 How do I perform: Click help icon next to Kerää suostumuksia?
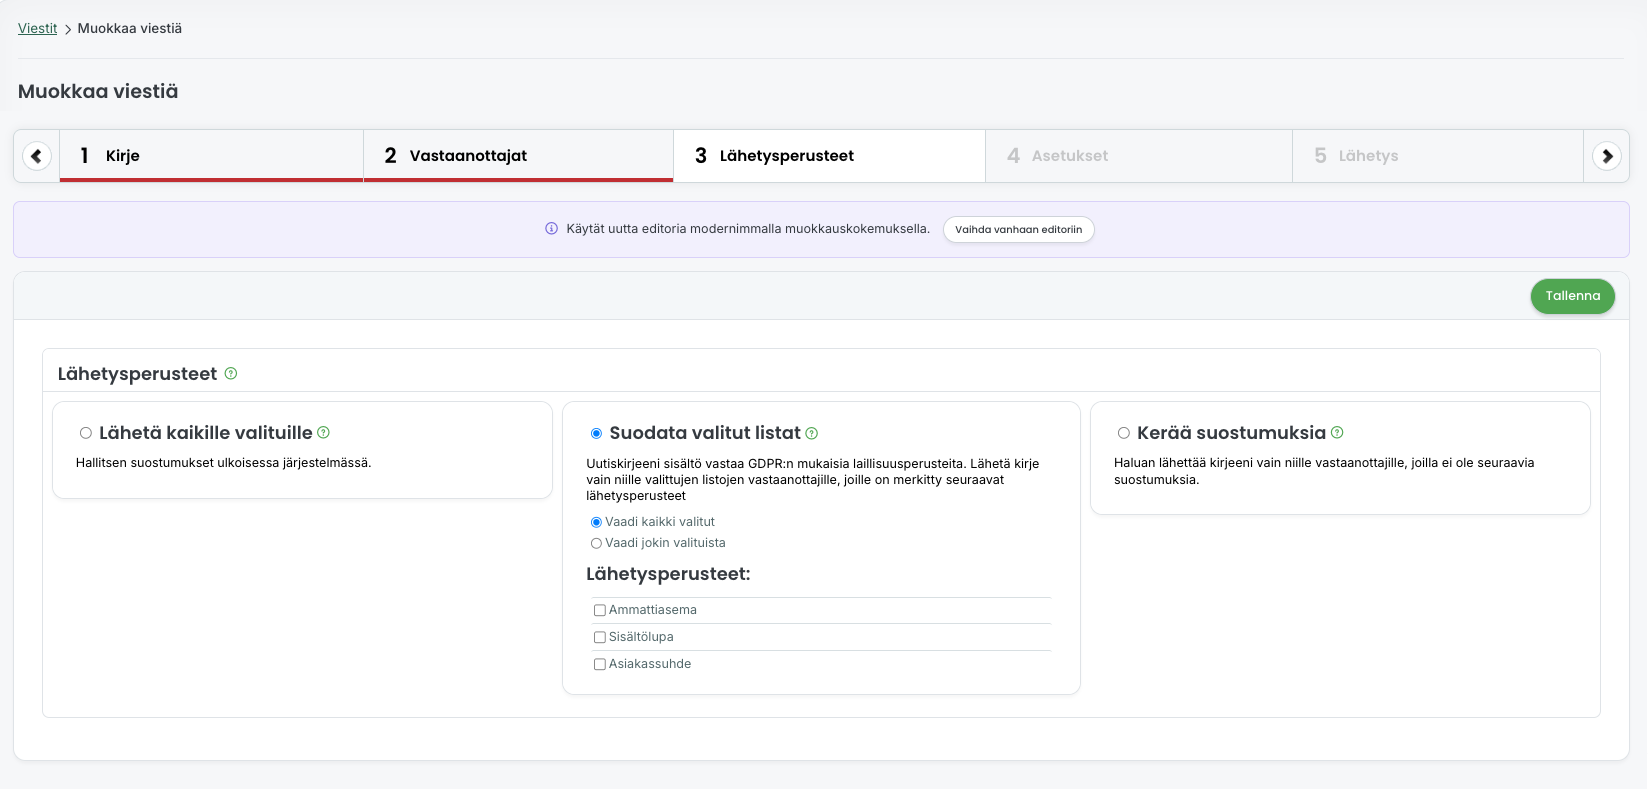(x=1337, y=432)
